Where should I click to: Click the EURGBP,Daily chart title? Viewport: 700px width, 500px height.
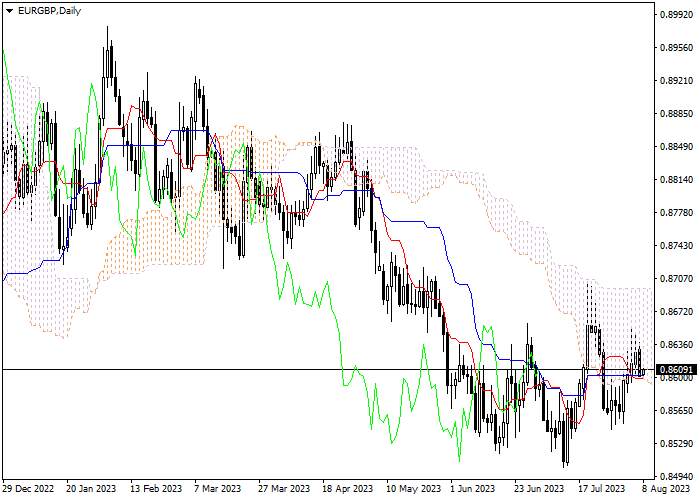point(49,11)
